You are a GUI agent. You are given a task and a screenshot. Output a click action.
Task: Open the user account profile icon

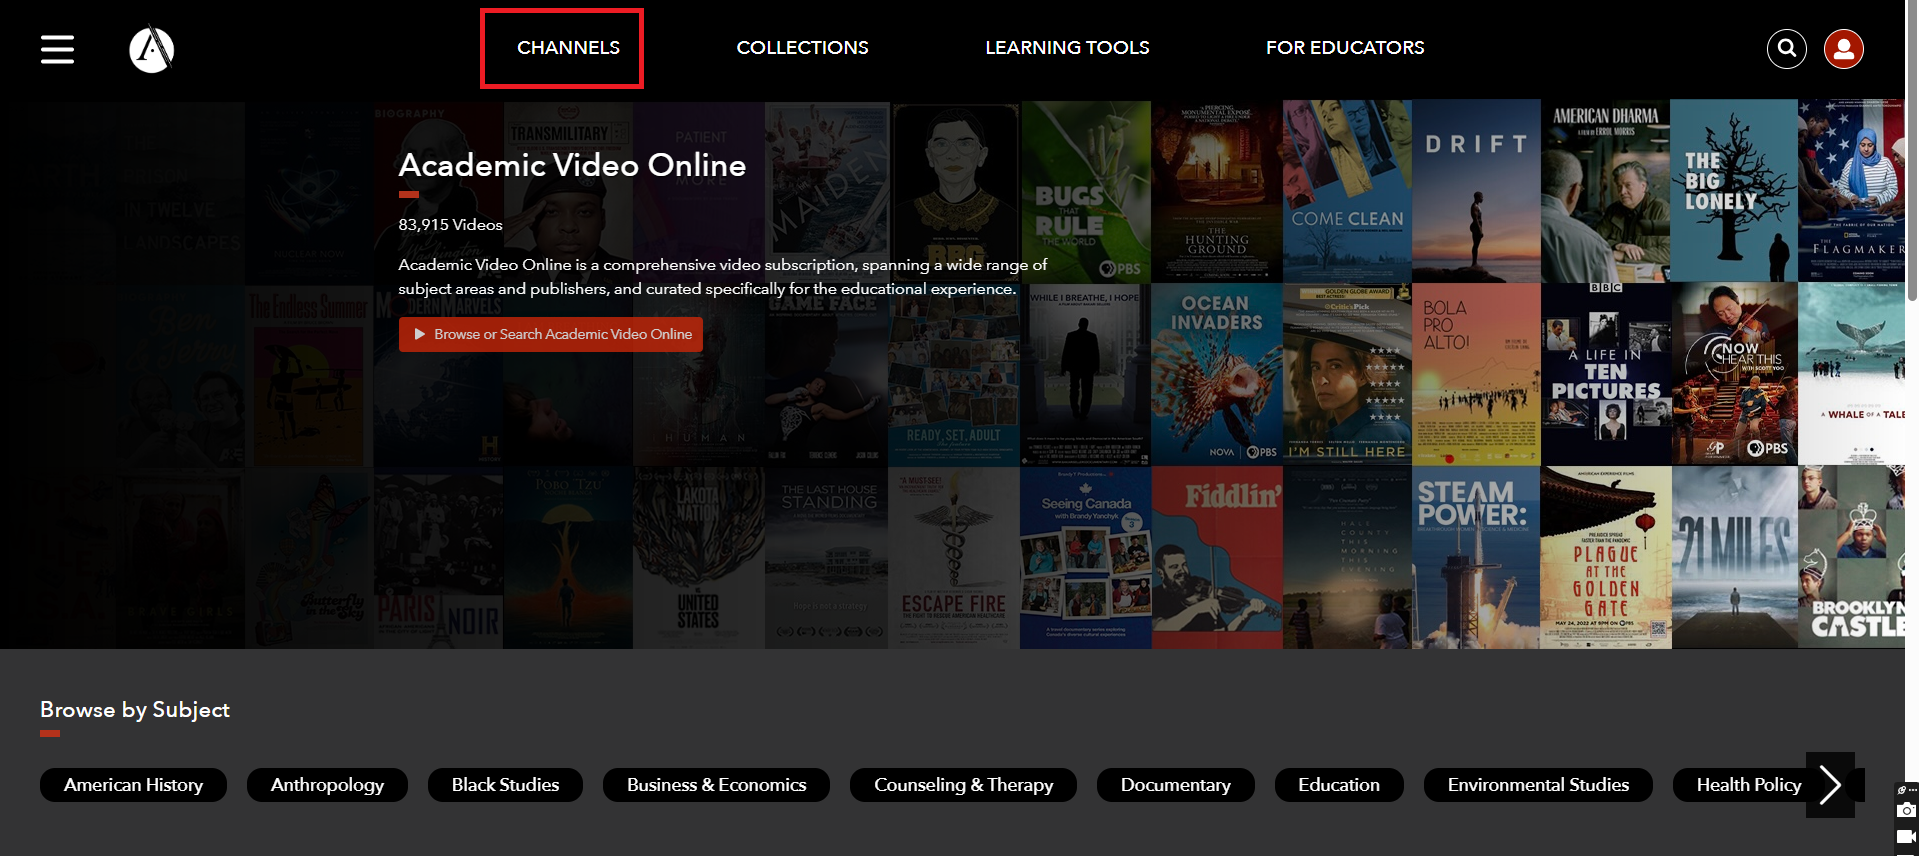(1843, 49)
